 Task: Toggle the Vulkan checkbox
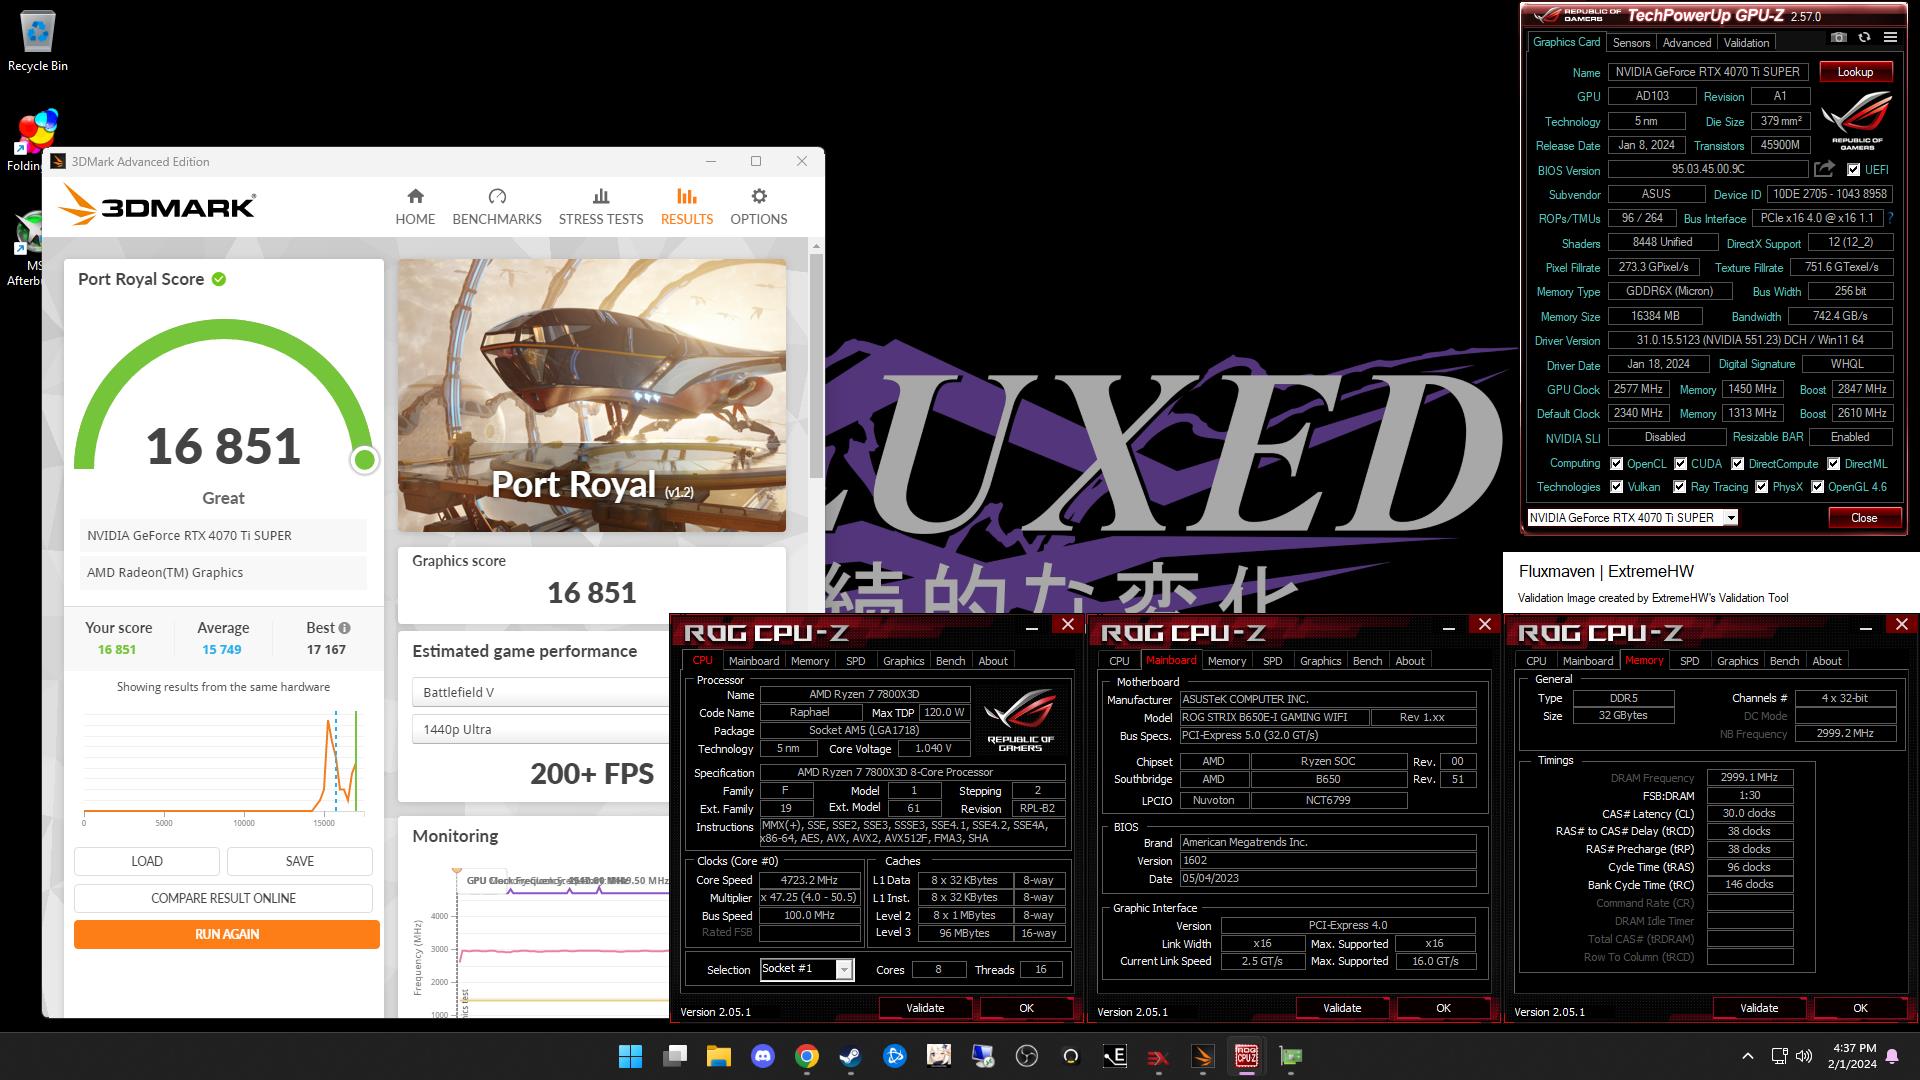click(x=1616, y=487)
